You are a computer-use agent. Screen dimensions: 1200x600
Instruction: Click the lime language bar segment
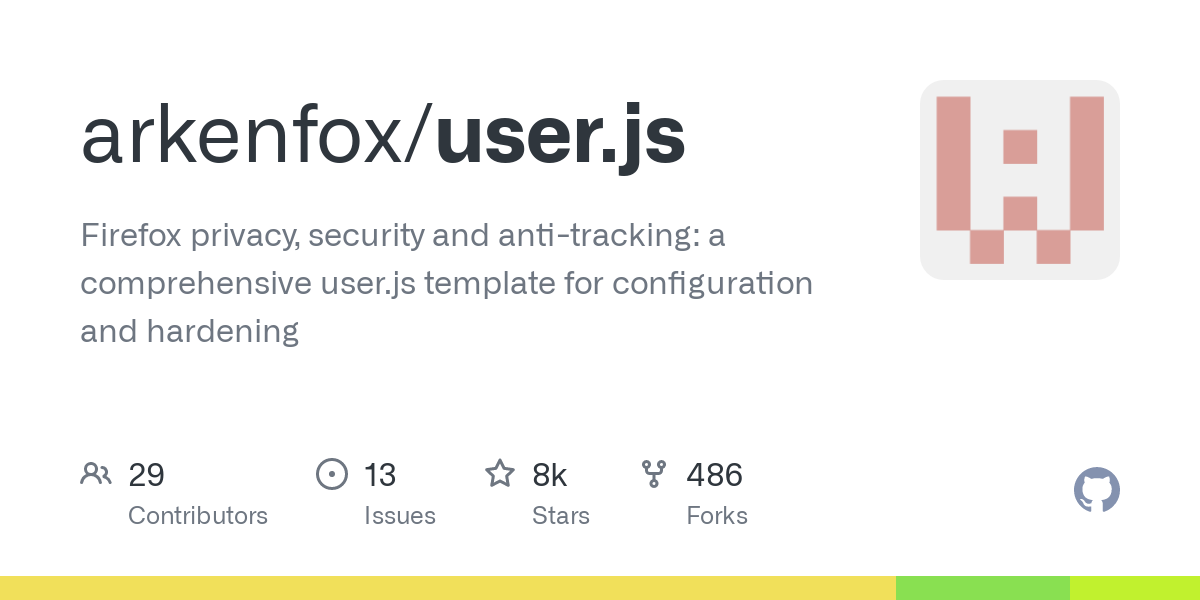pos(1134,588)
